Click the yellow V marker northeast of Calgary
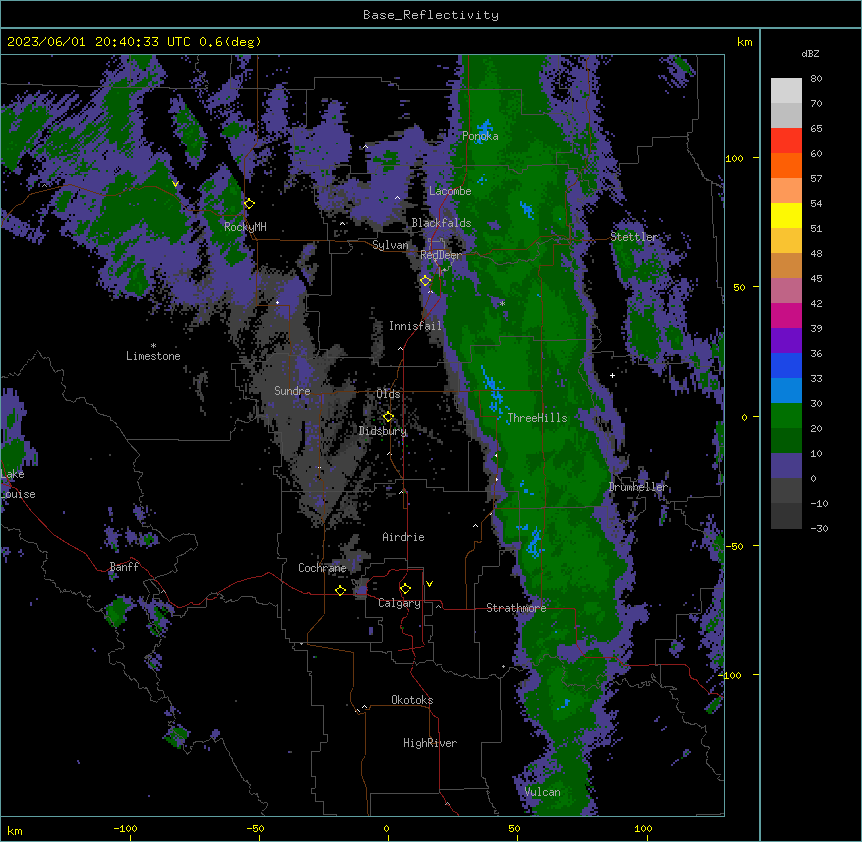The width and height of the screenshot is (862, 842). pyautogui.click(x=429, y=584)
